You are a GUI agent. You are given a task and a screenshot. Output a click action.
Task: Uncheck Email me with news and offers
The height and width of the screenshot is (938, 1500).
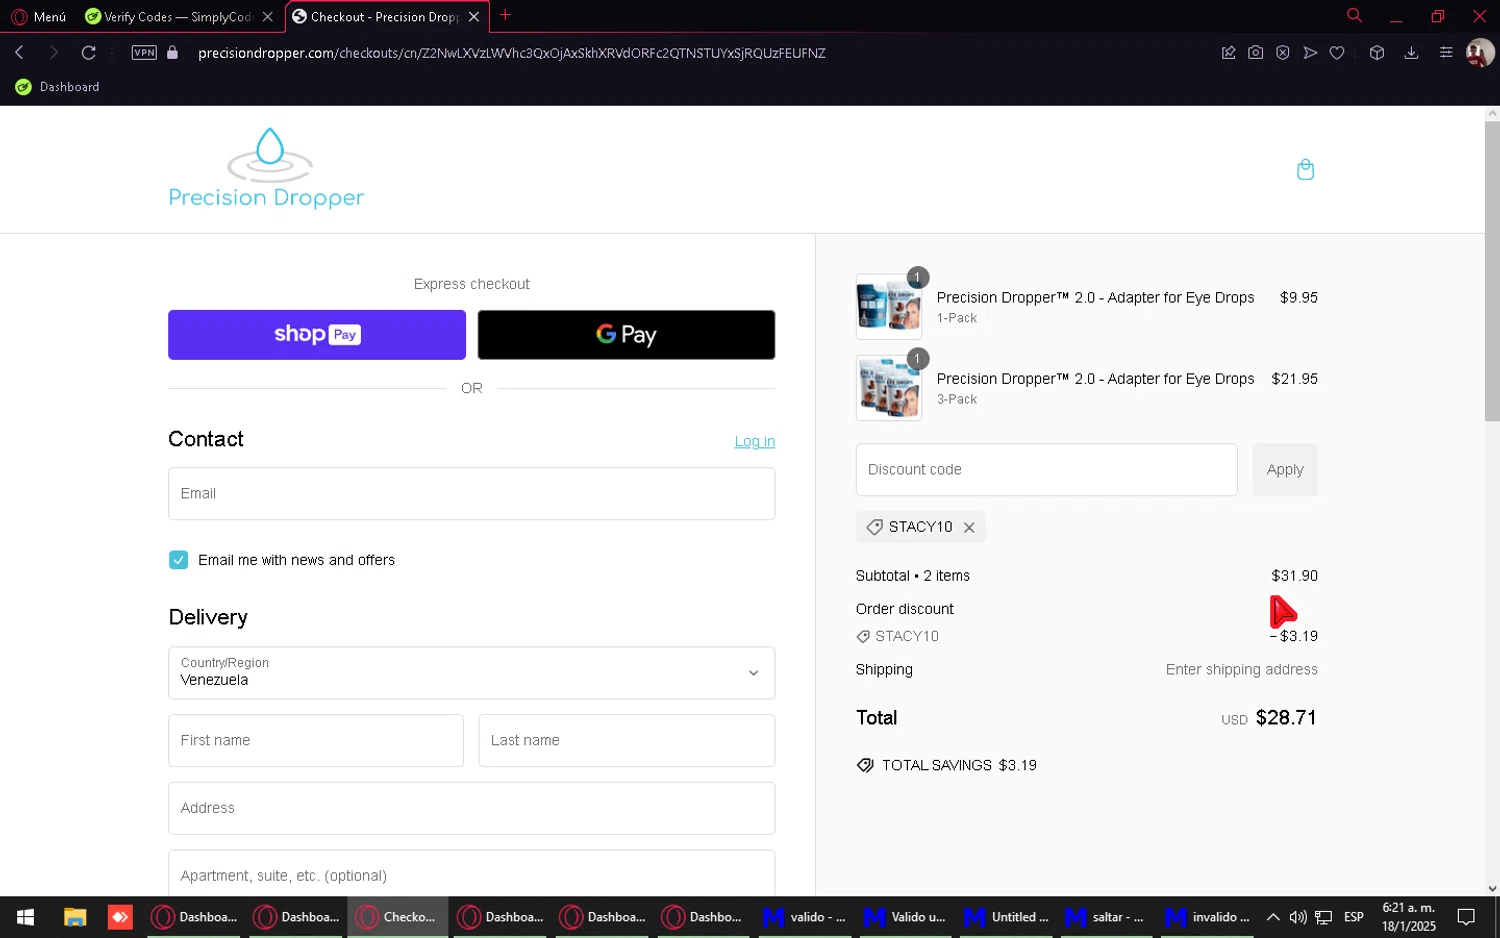(x=178, y=560)
